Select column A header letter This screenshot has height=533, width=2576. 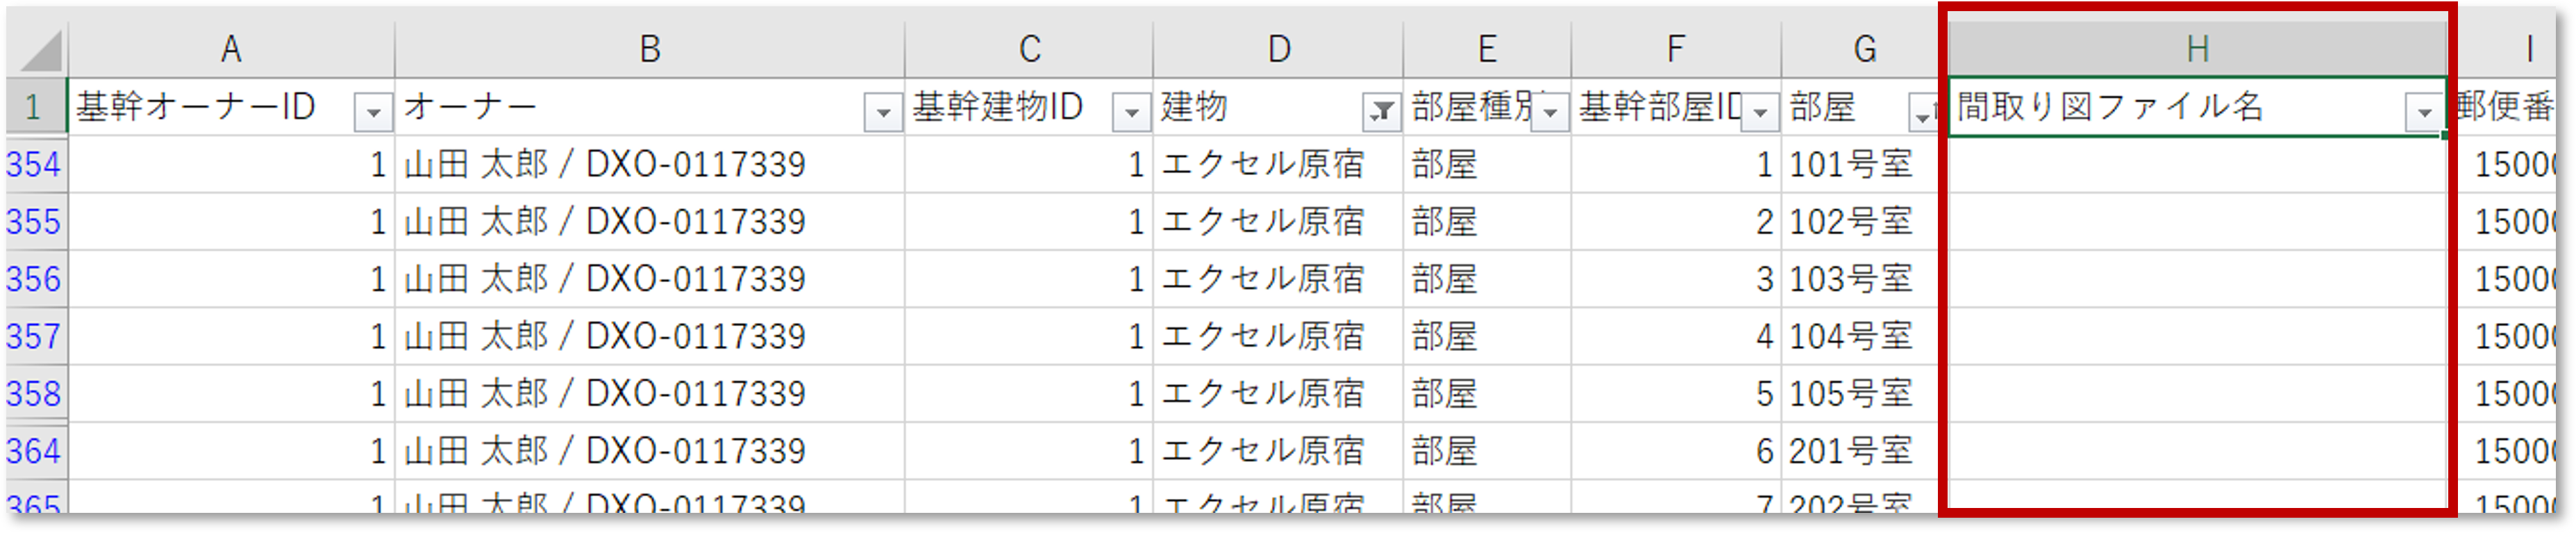point(230,45)
